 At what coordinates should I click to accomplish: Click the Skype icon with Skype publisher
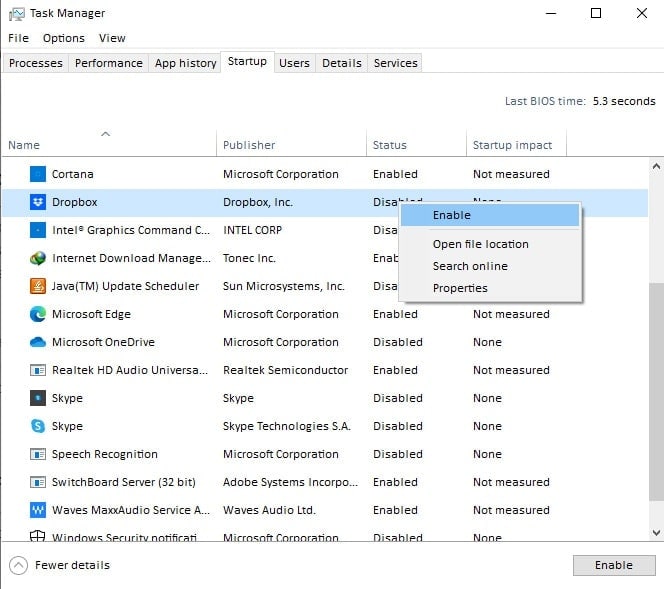[x=38, y=398]
